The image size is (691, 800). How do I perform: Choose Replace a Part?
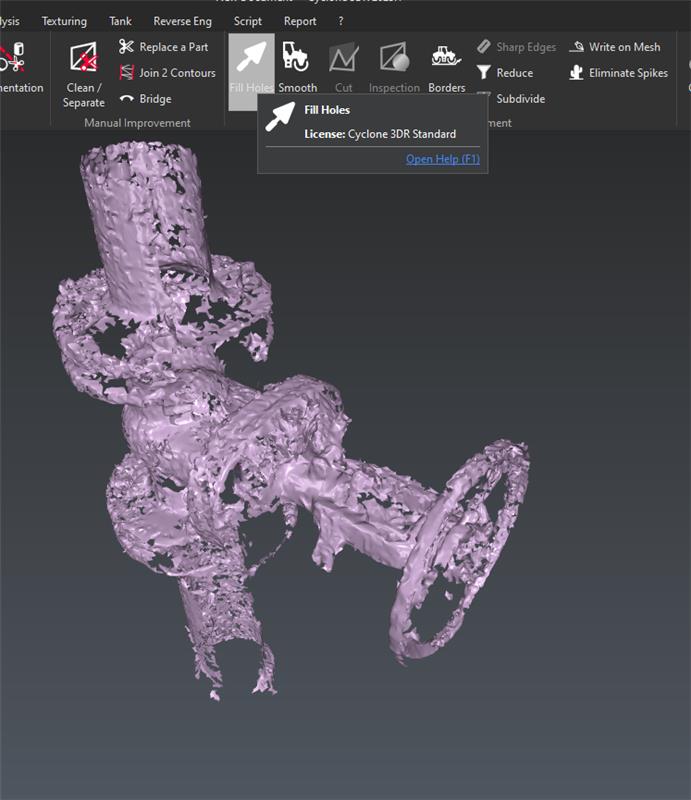[163, 47]
